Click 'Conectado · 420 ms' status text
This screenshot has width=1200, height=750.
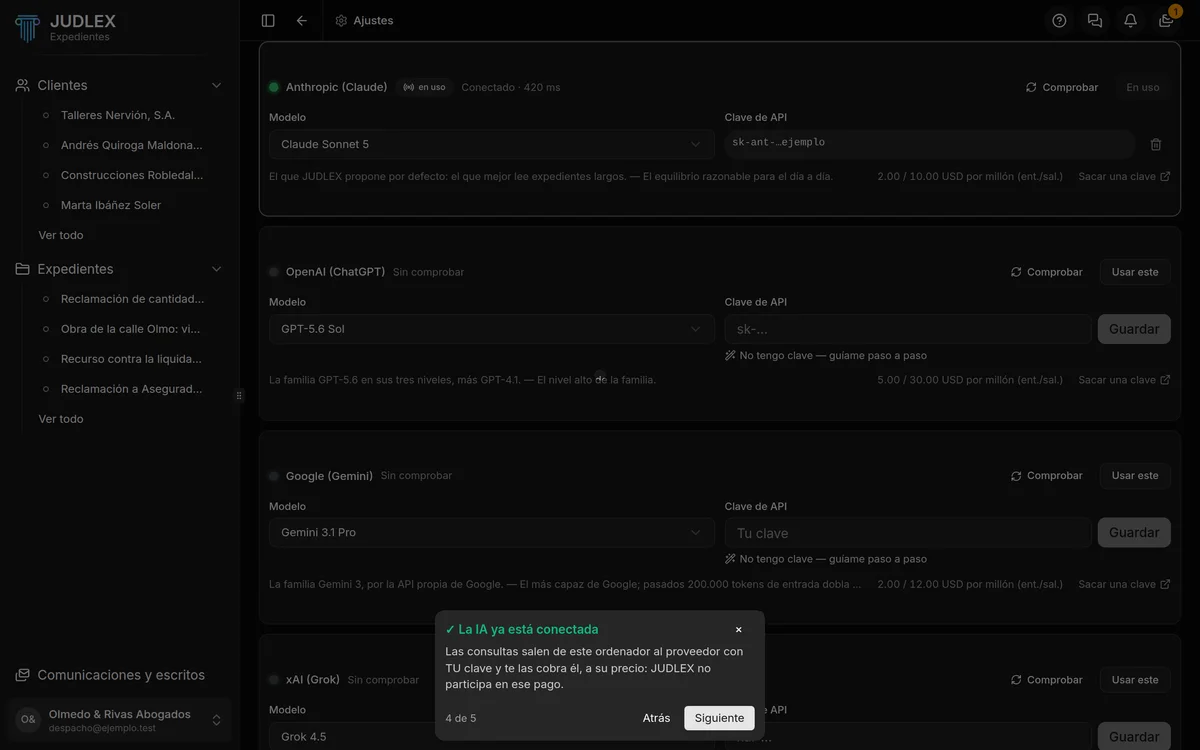[511, 87]
